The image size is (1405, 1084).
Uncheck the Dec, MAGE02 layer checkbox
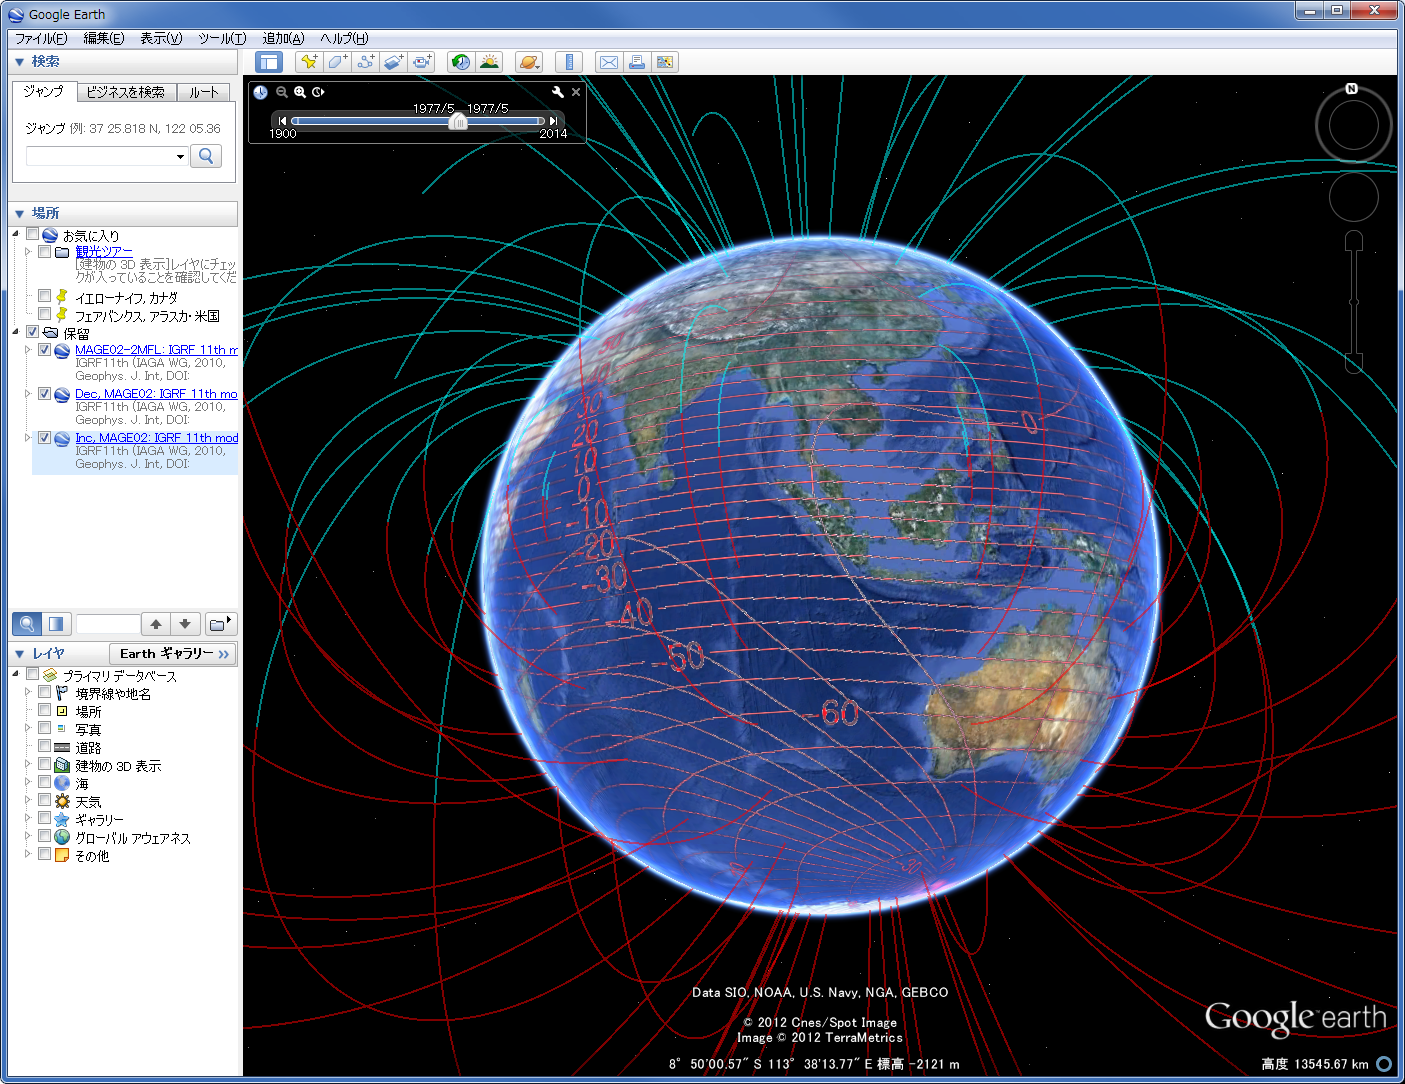tap(44, 394)
